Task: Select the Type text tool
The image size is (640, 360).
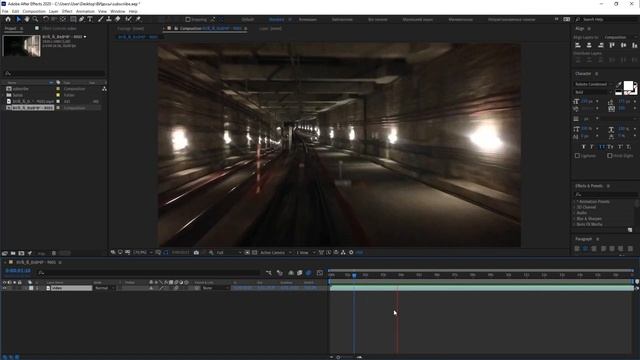Action: tap(90, 19)
